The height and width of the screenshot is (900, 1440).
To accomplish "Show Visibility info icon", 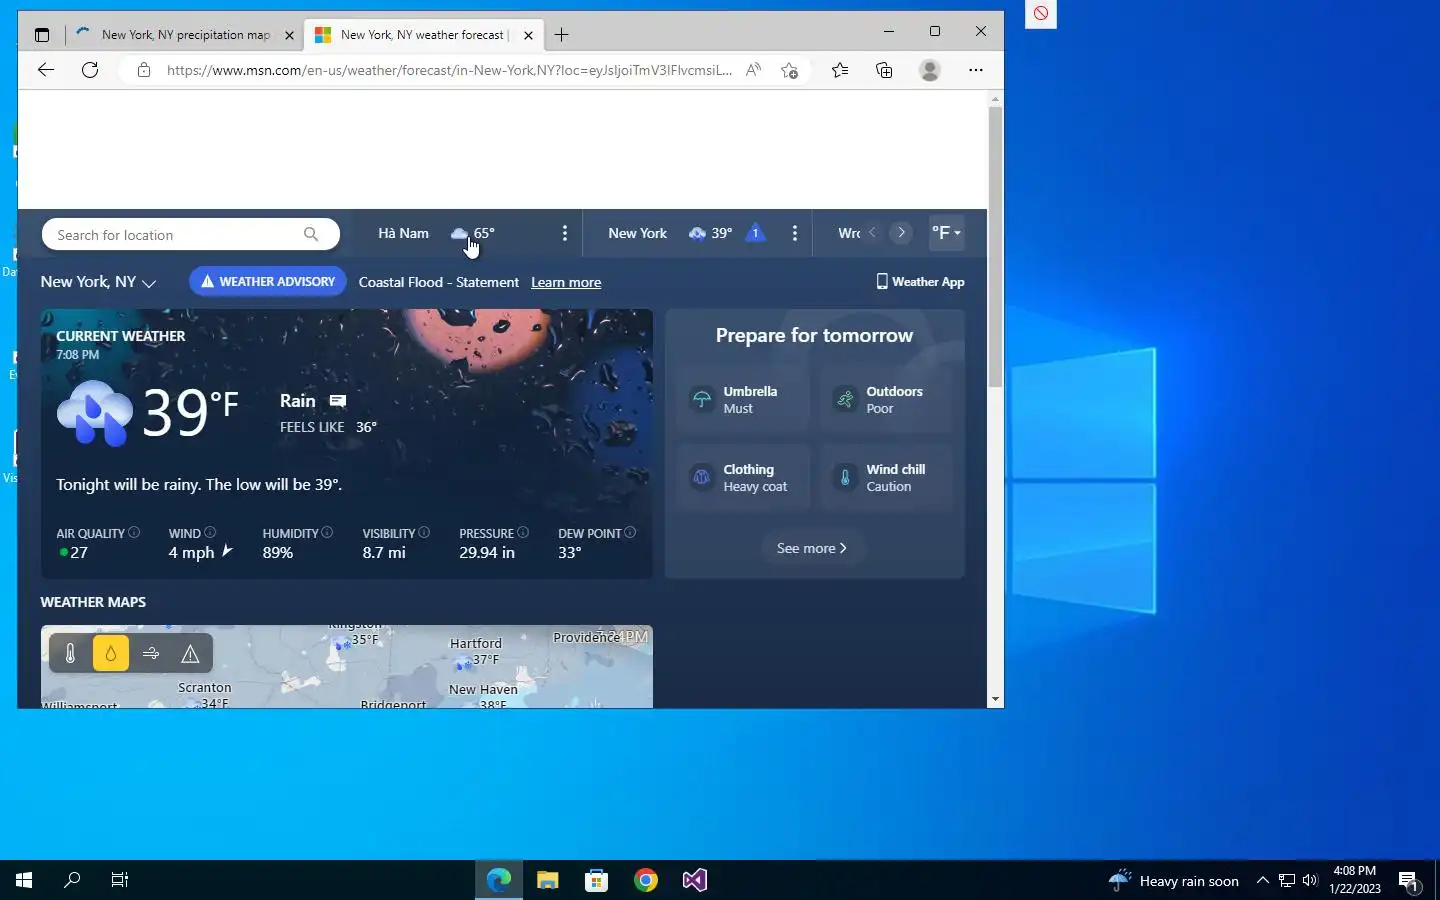I will (x=424, y=532).
